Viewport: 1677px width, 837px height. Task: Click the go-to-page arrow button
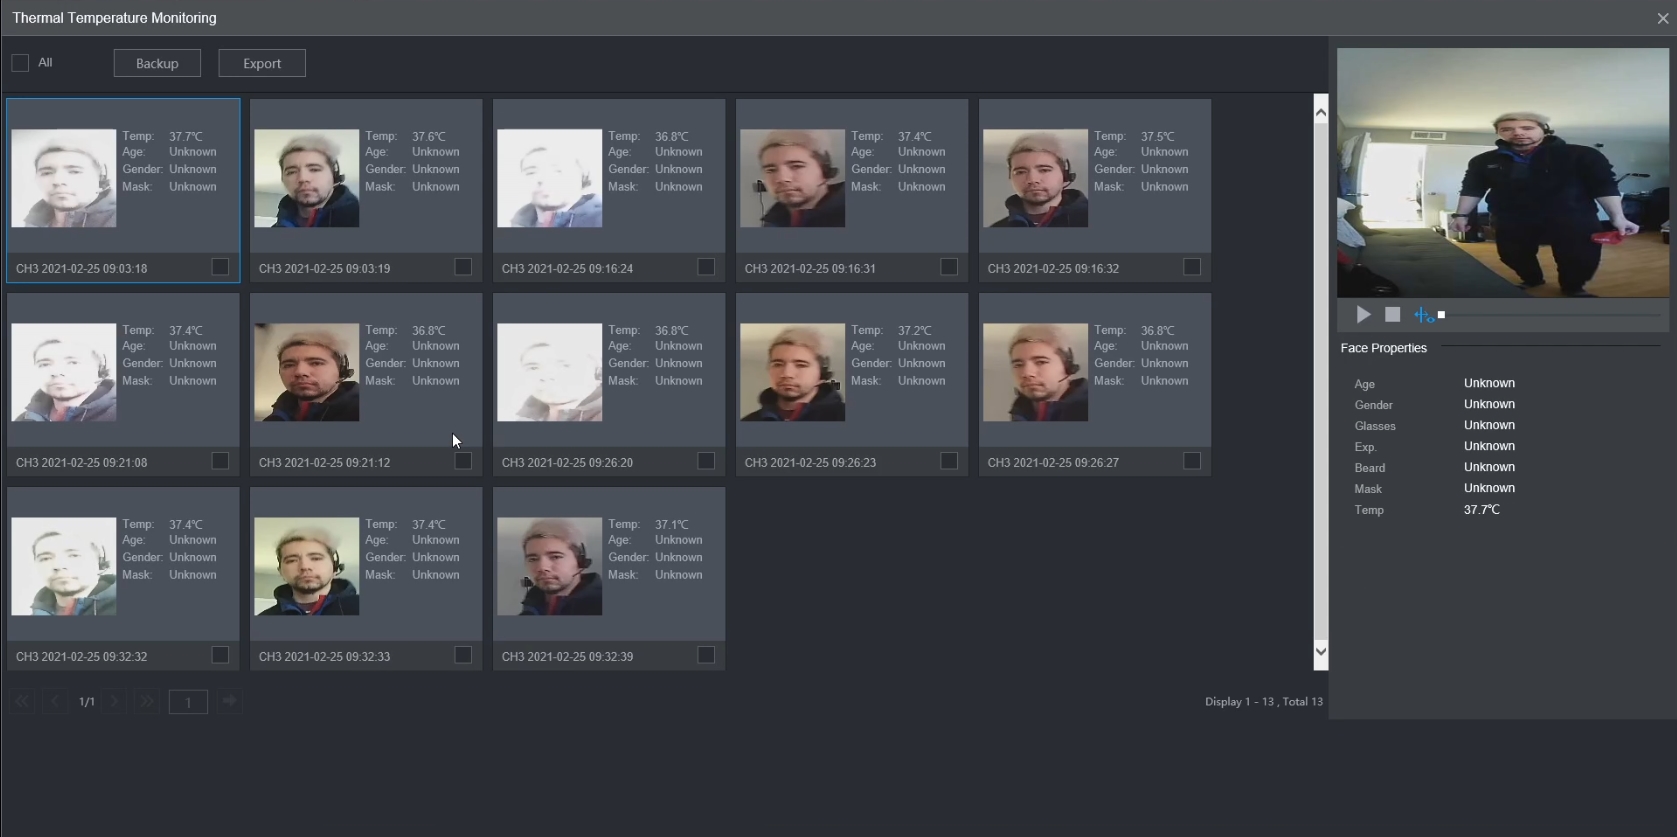point(229,701)
